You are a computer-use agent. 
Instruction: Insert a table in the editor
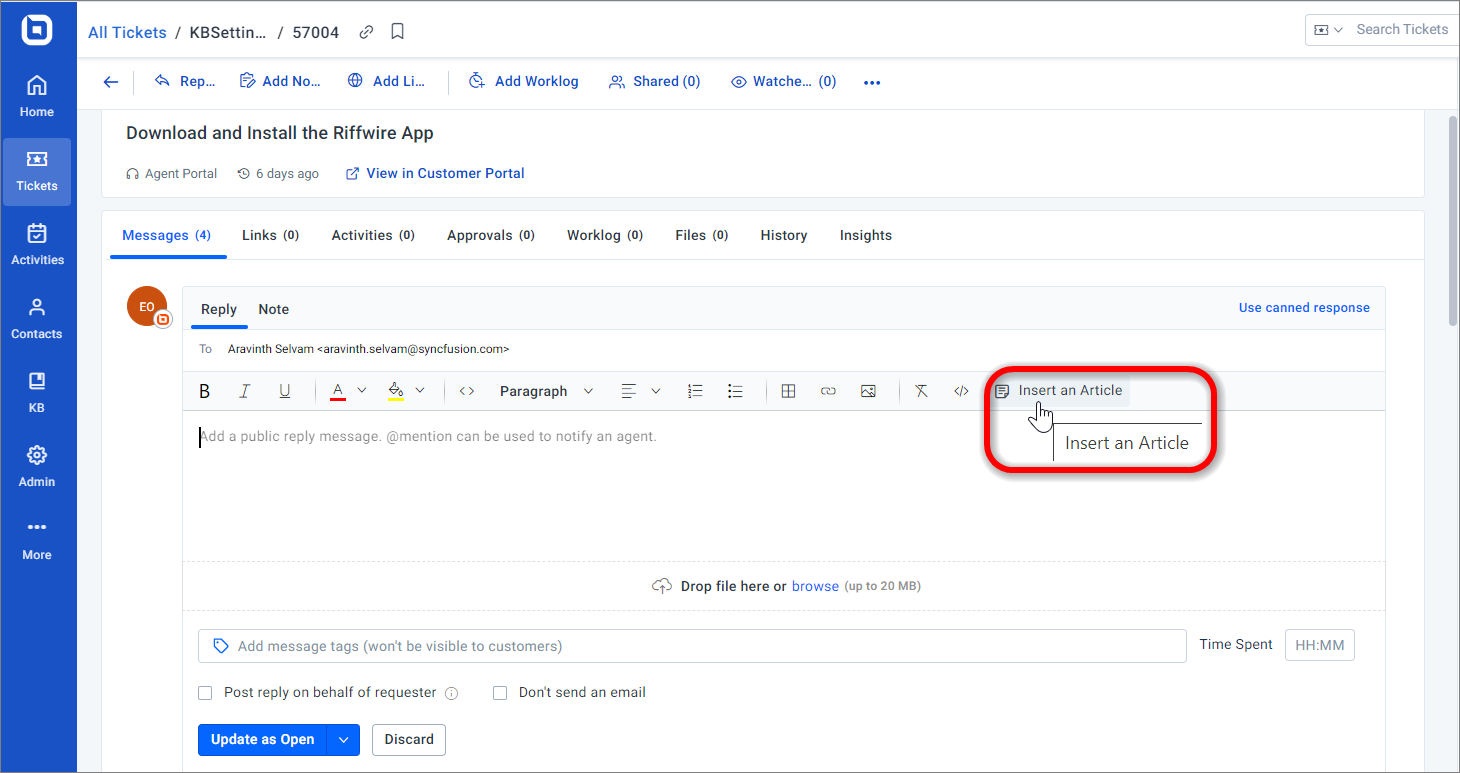point(788,391)
